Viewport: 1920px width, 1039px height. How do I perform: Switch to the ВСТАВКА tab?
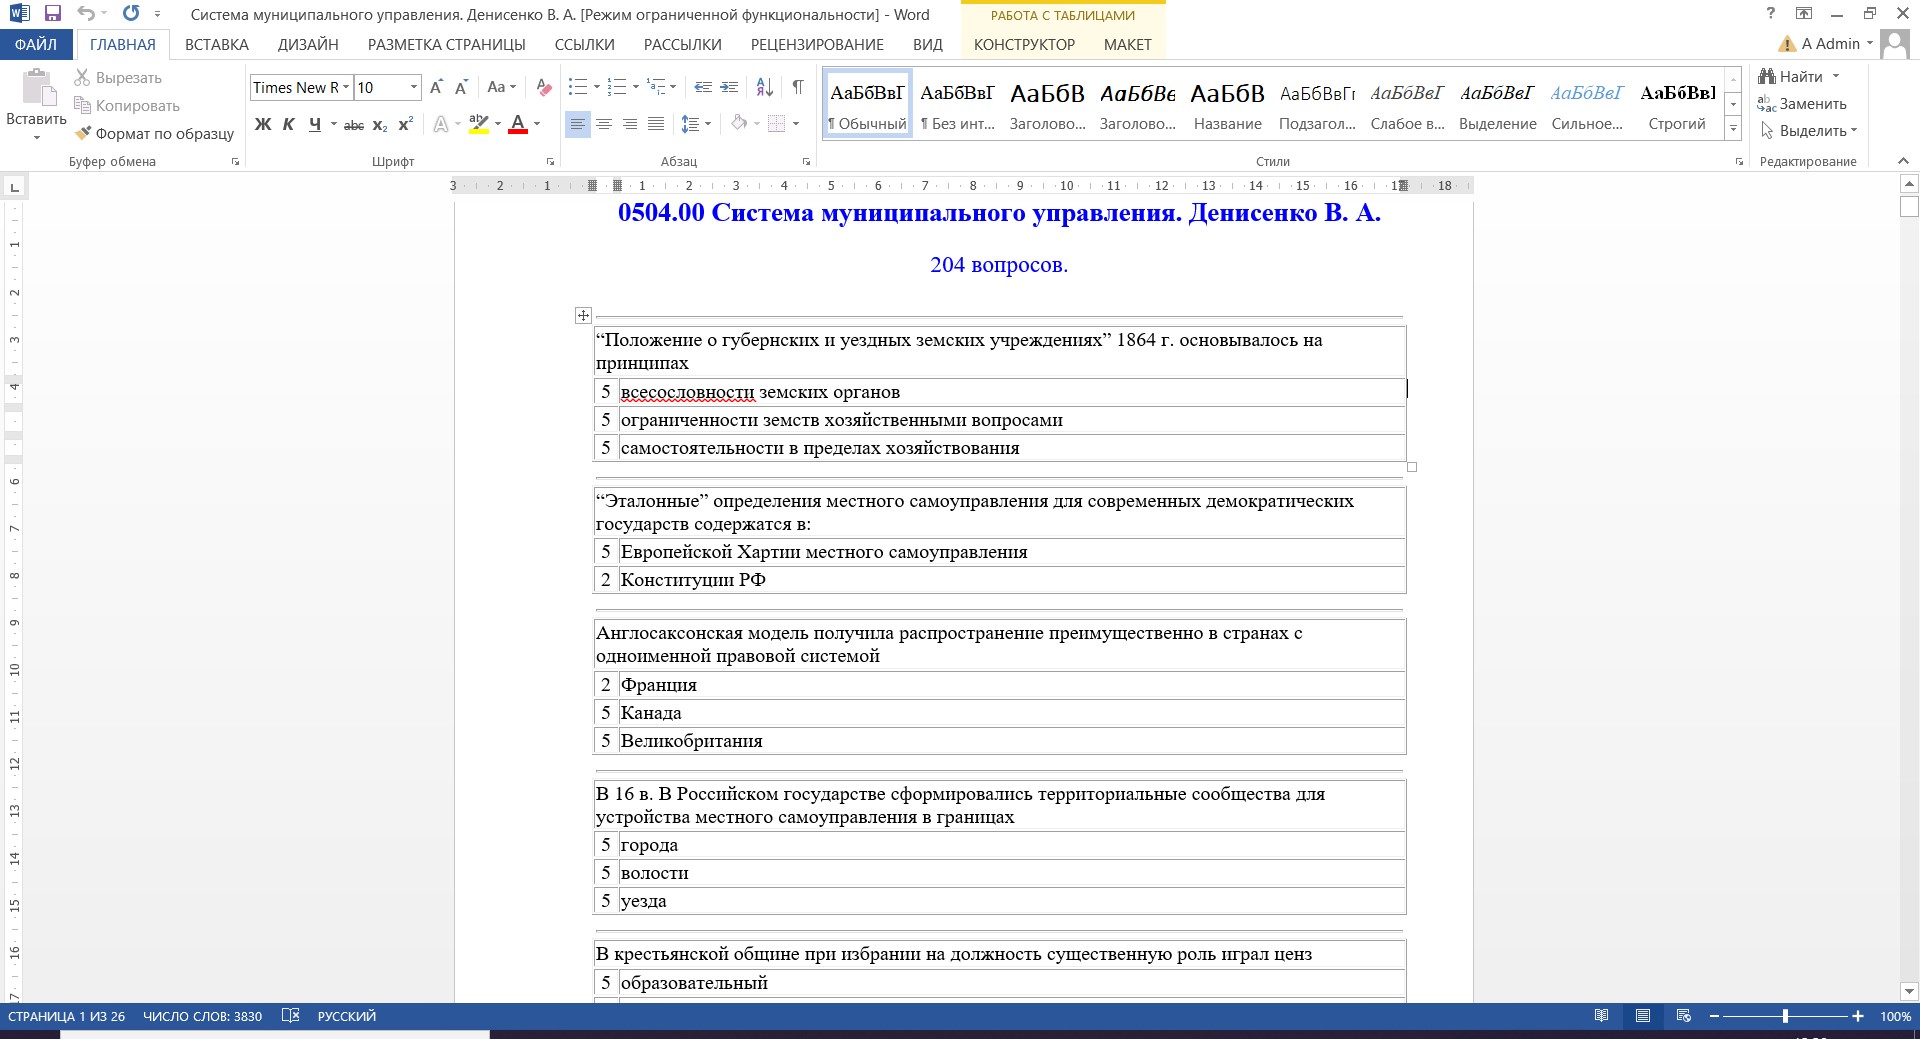tap(217, 45)
